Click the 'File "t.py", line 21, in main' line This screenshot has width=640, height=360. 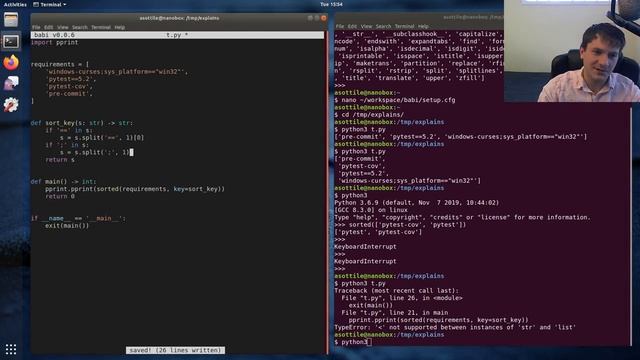coord(395,313)
